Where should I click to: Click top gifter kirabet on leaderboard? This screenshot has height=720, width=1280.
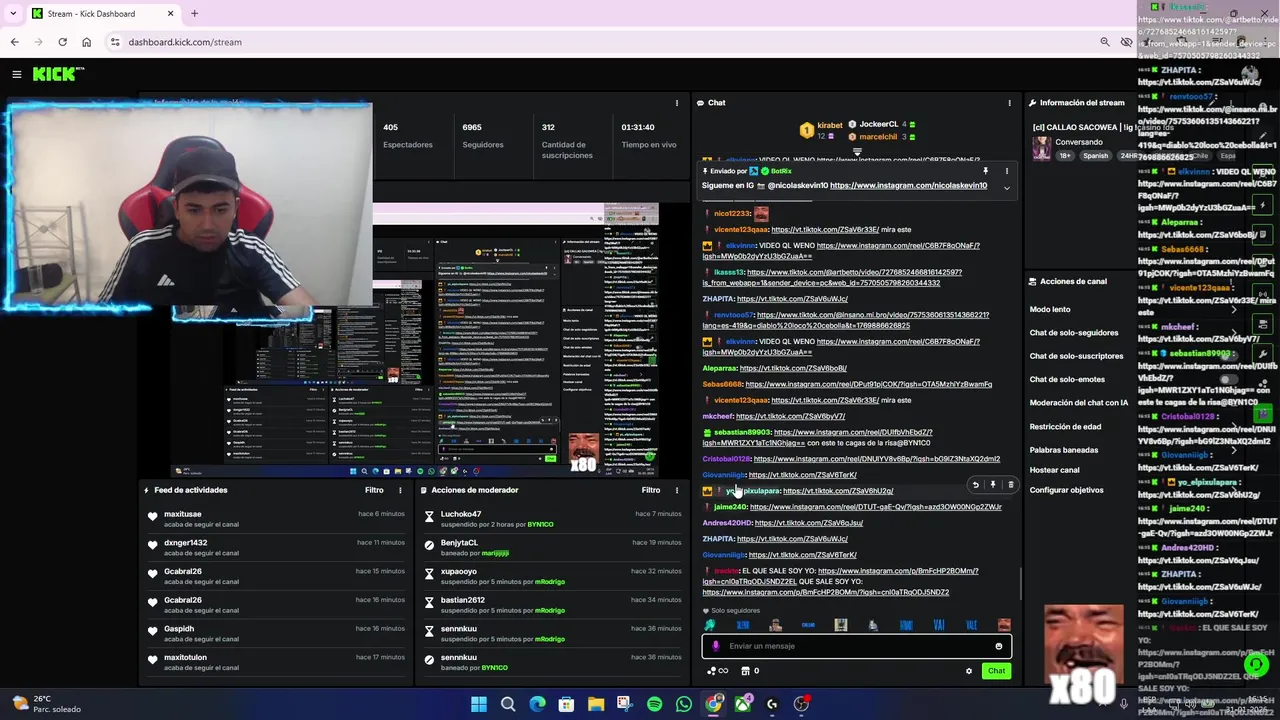coord(822,130)
